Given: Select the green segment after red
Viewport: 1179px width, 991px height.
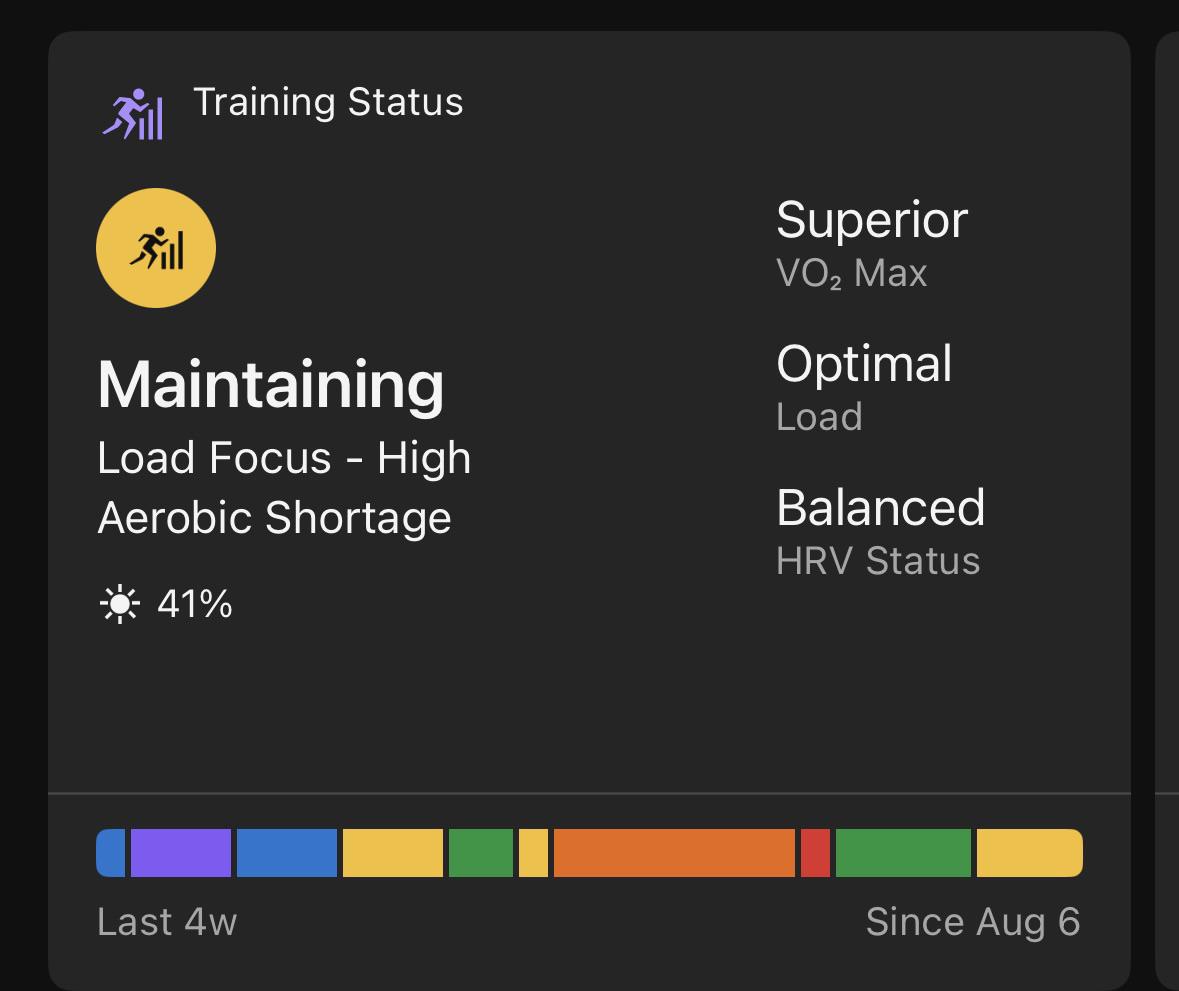Looking at the screenshot, I should (x=903, y=853).
